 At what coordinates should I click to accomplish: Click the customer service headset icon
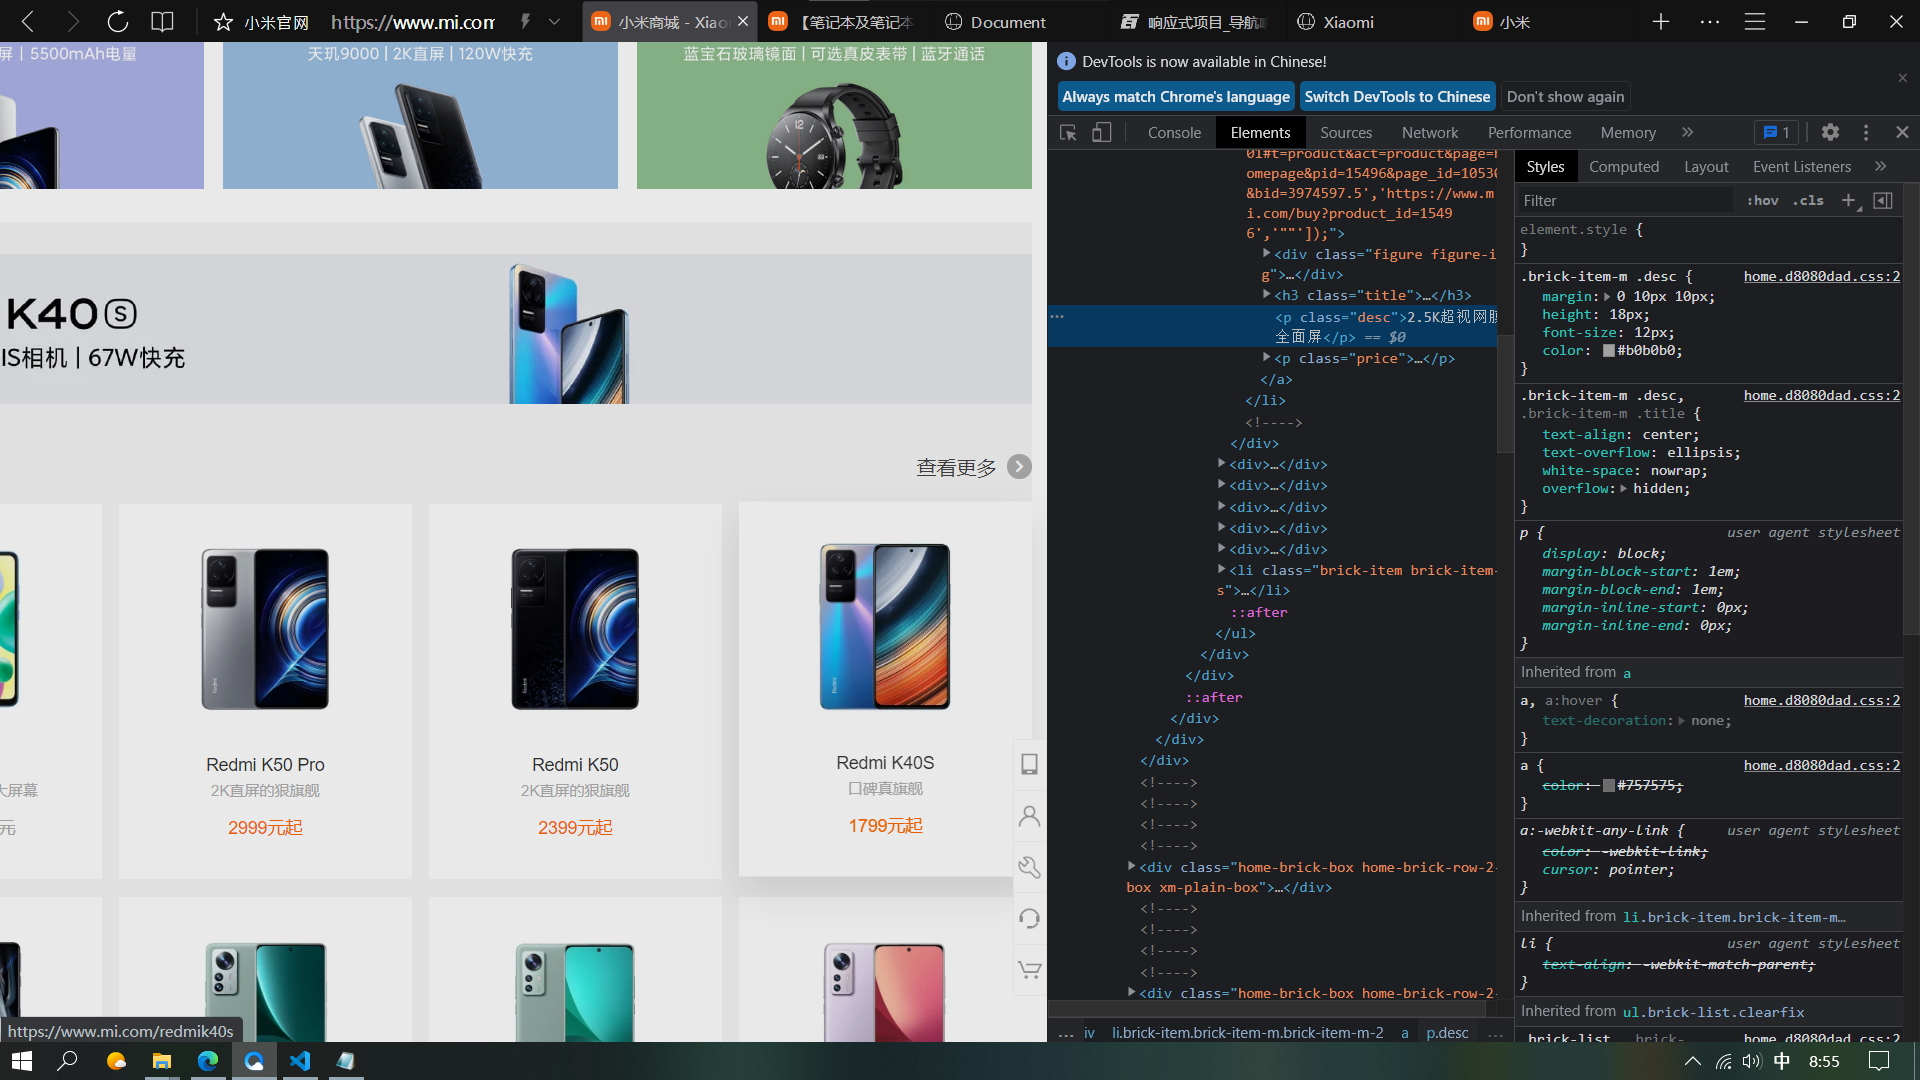coord(1029,918)
